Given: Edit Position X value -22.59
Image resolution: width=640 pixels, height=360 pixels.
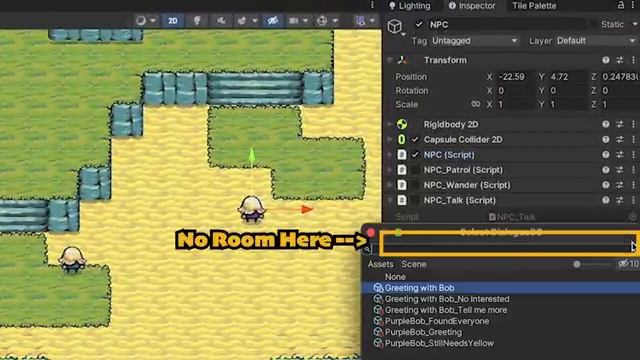Looking at the screenshot, I should point(514,77).
